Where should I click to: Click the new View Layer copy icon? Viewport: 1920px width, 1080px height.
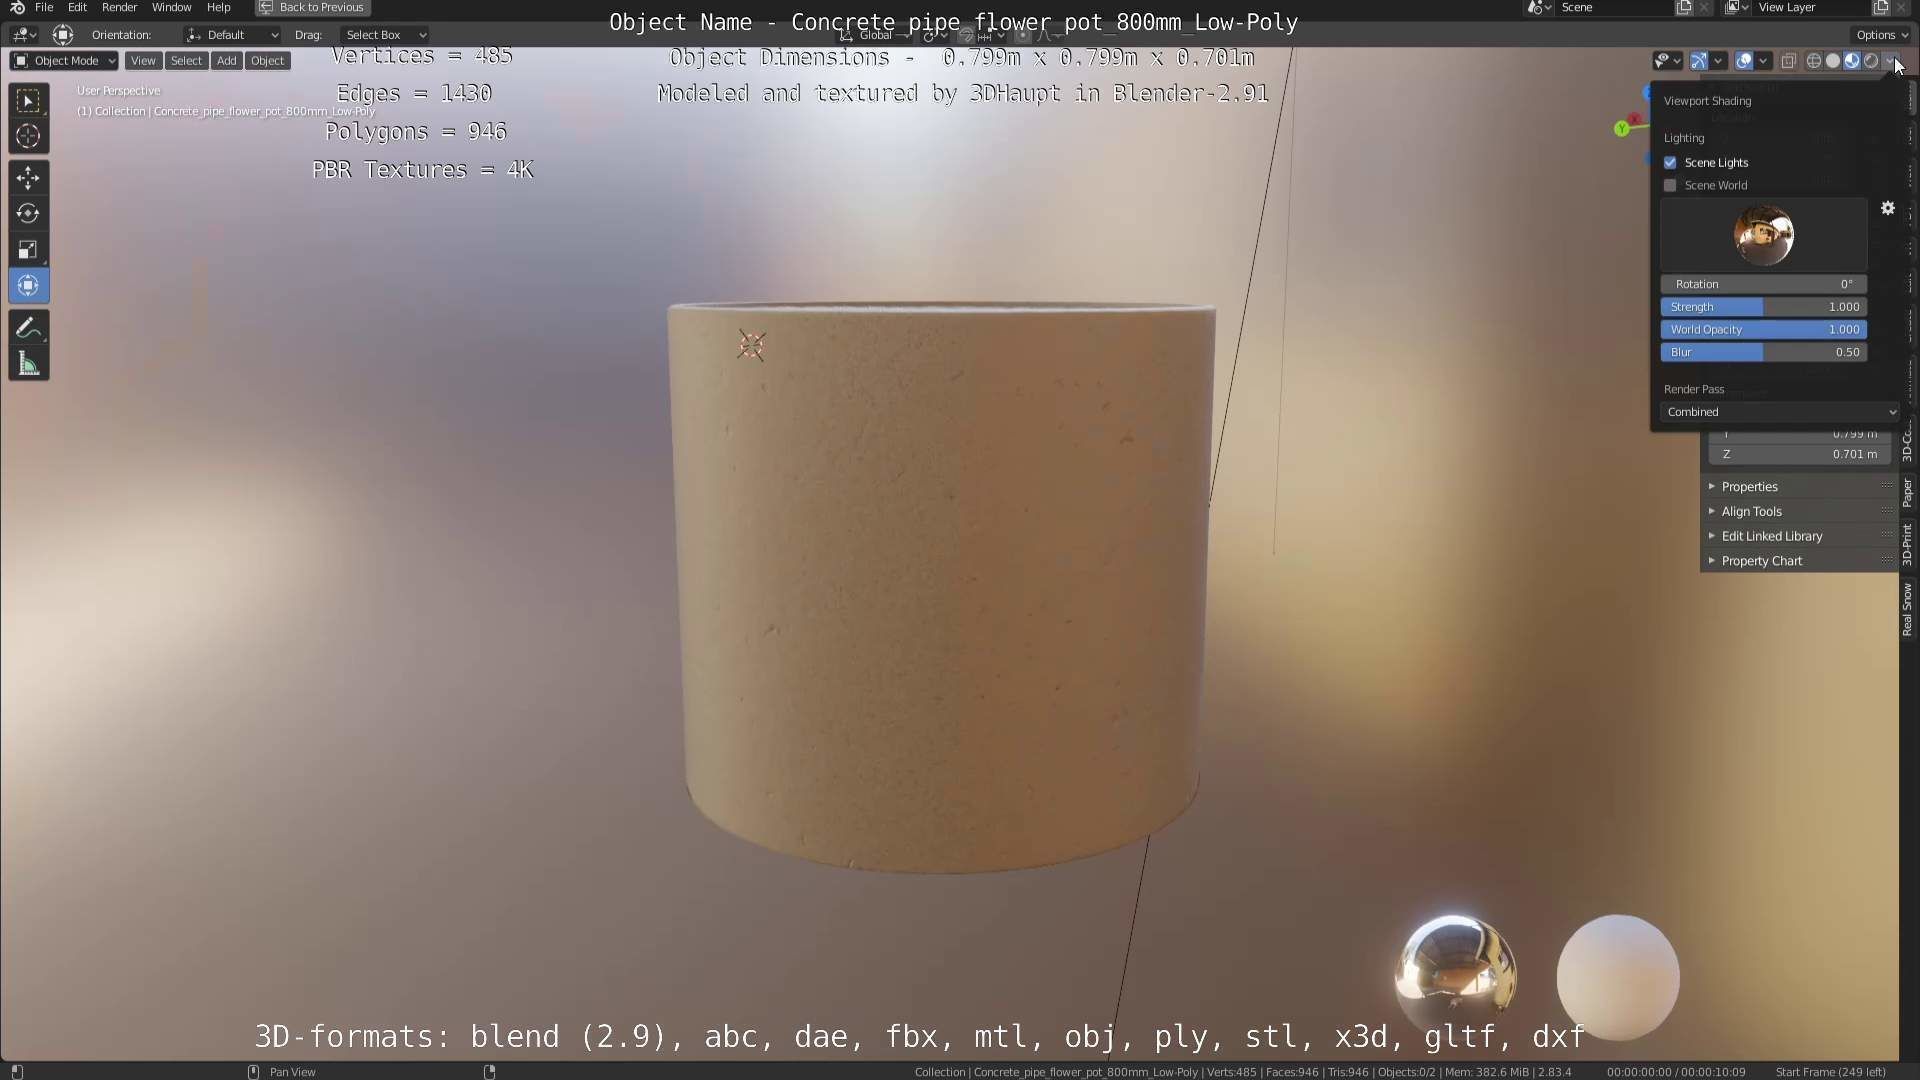1880,7
